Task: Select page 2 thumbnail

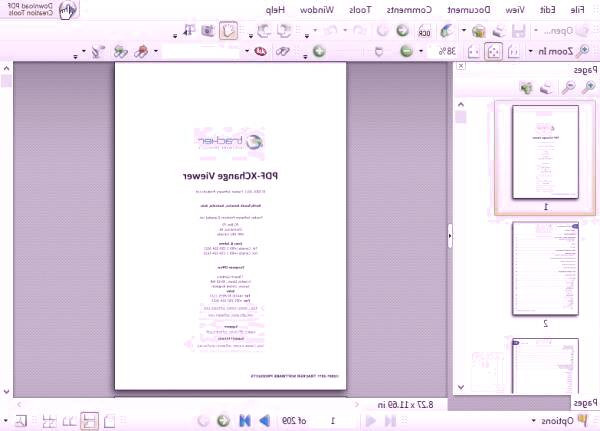Action: 545,269
